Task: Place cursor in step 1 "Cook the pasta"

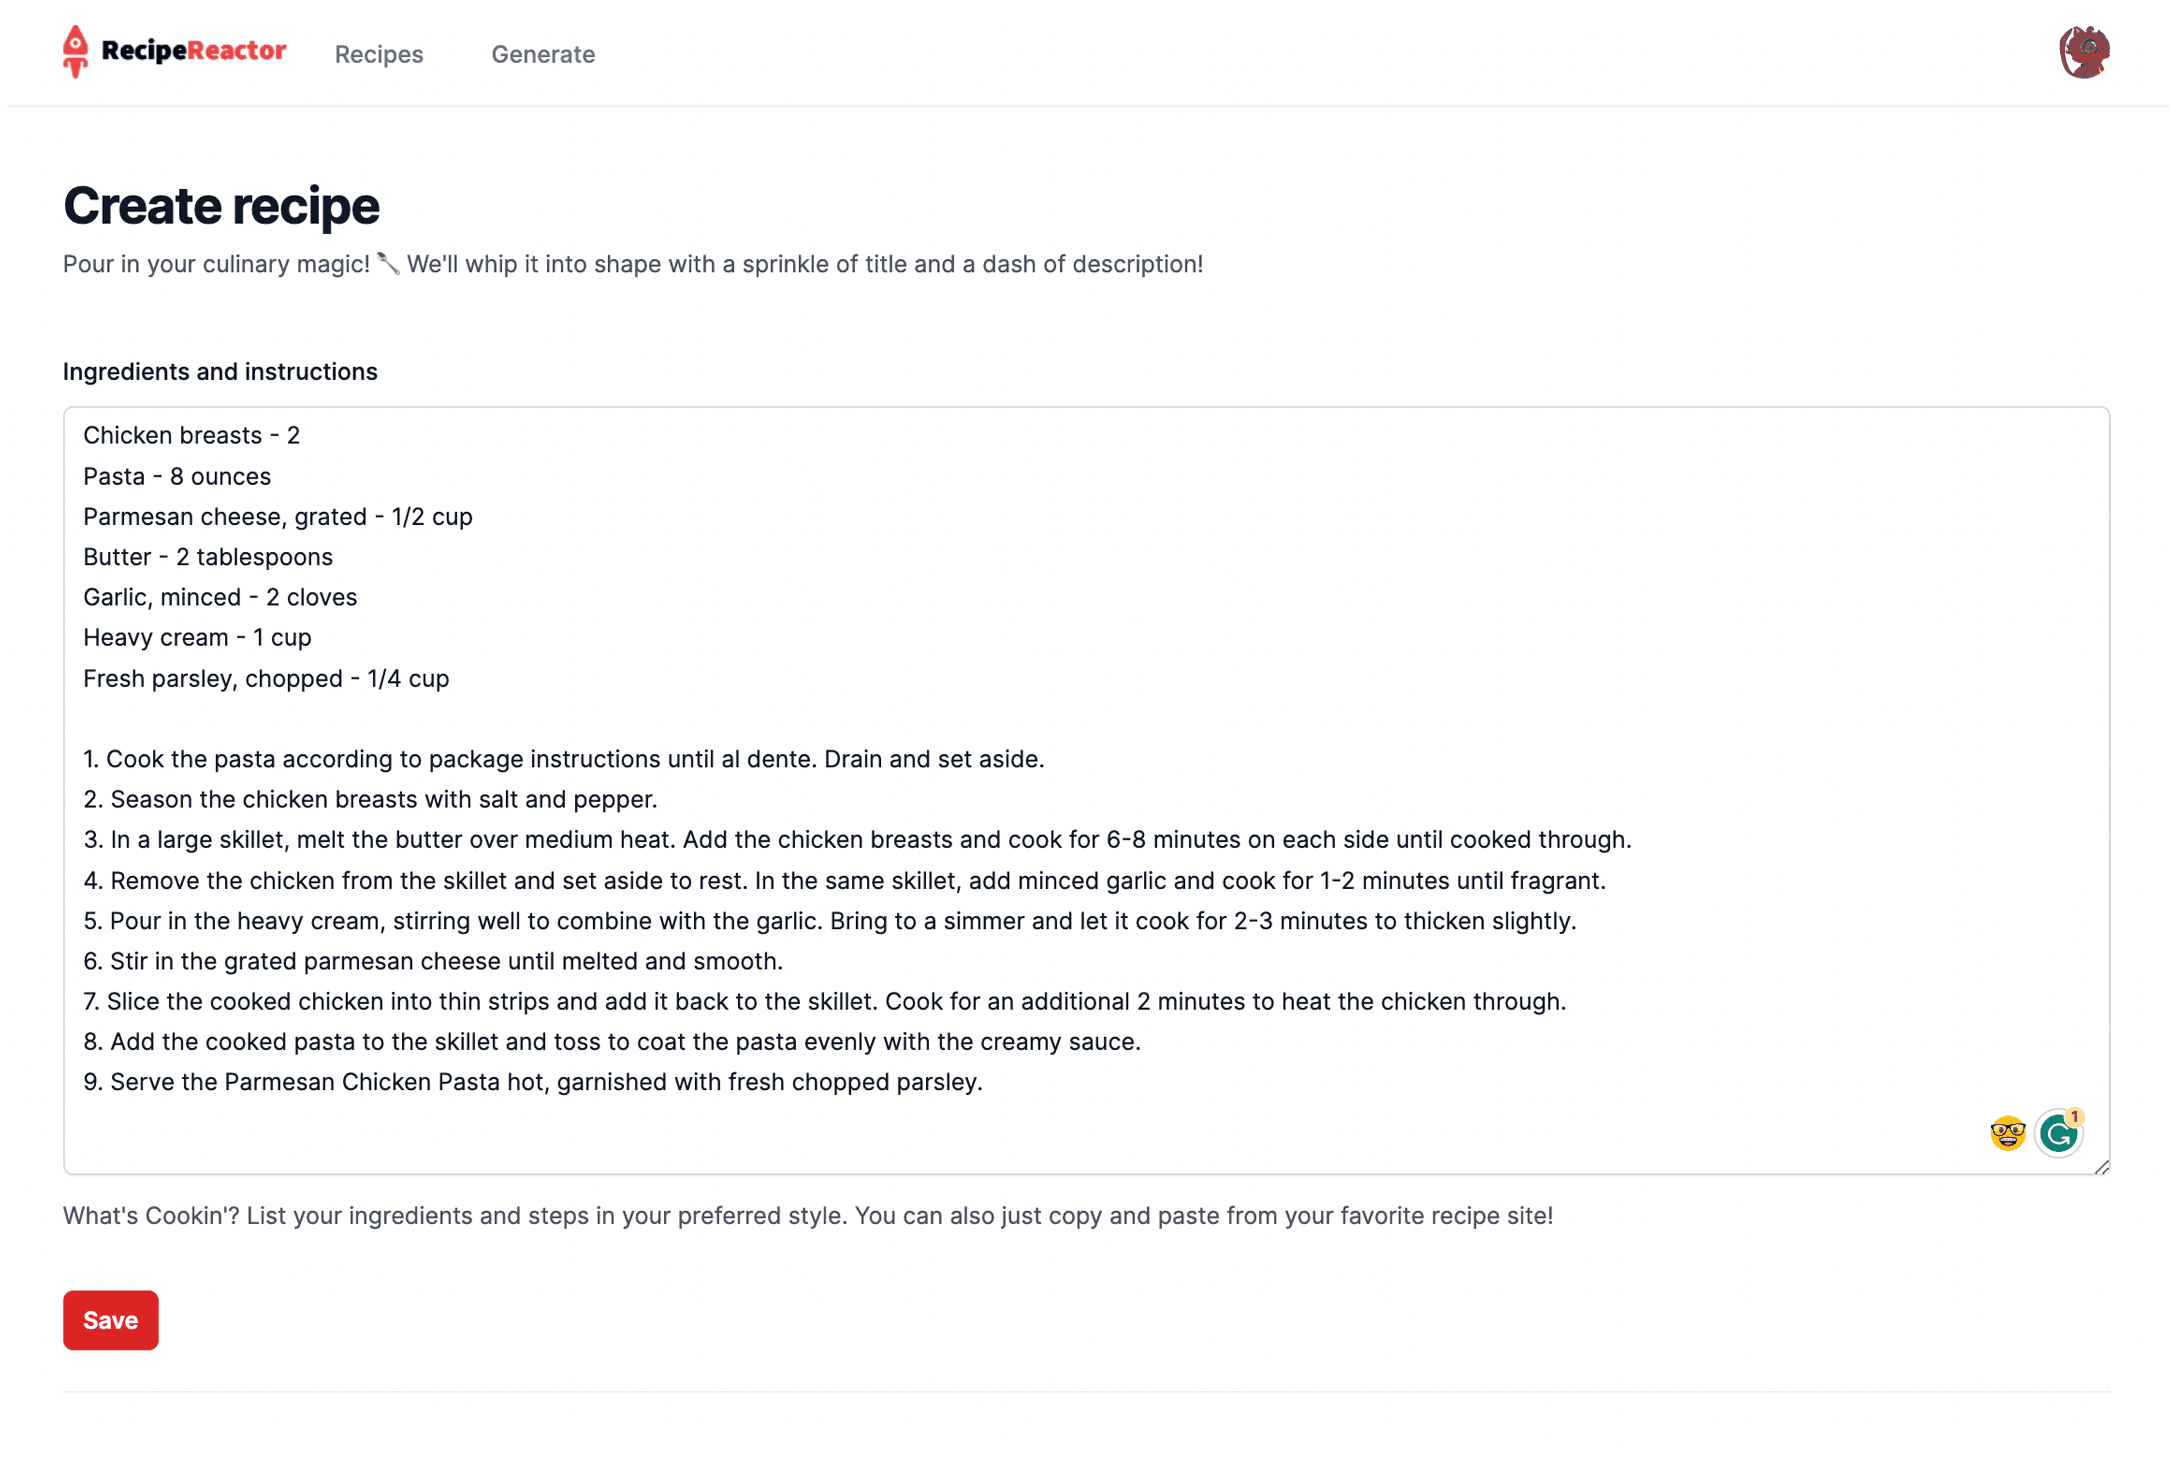Action: 563,759
